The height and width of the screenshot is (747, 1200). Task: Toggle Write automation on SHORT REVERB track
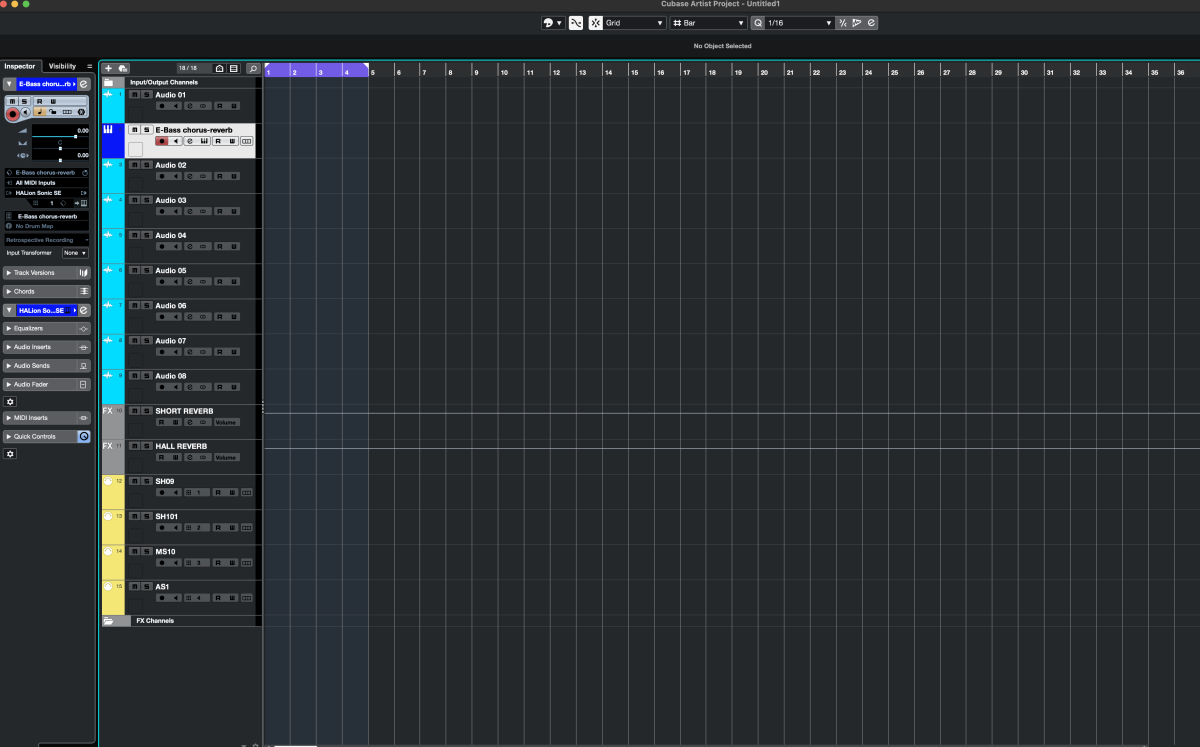[x=174, y=422]
